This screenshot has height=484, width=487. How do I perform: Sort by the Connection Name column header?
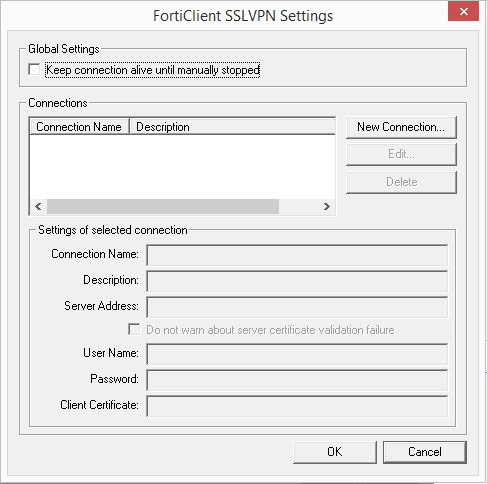(79, 127)
